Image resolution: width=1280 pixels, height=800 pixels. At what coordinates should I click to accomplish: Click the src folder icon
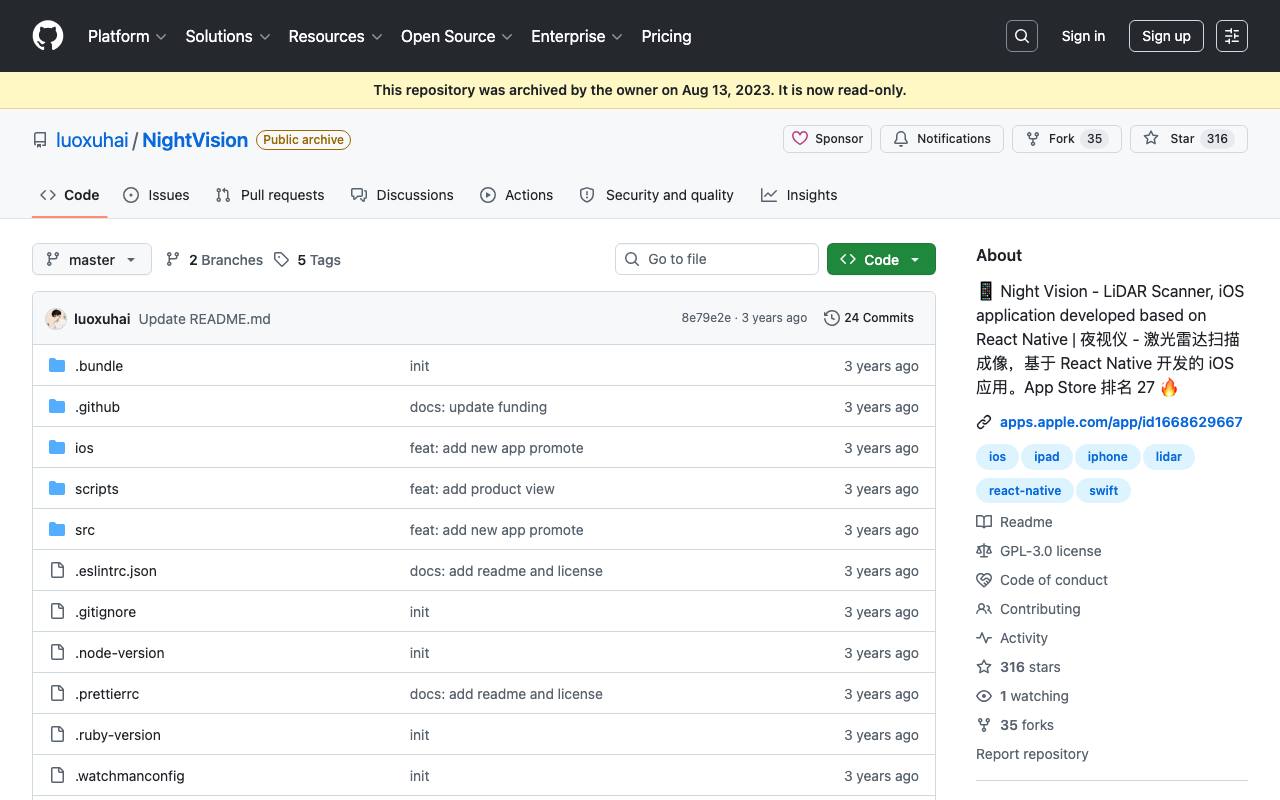point(57,530)
